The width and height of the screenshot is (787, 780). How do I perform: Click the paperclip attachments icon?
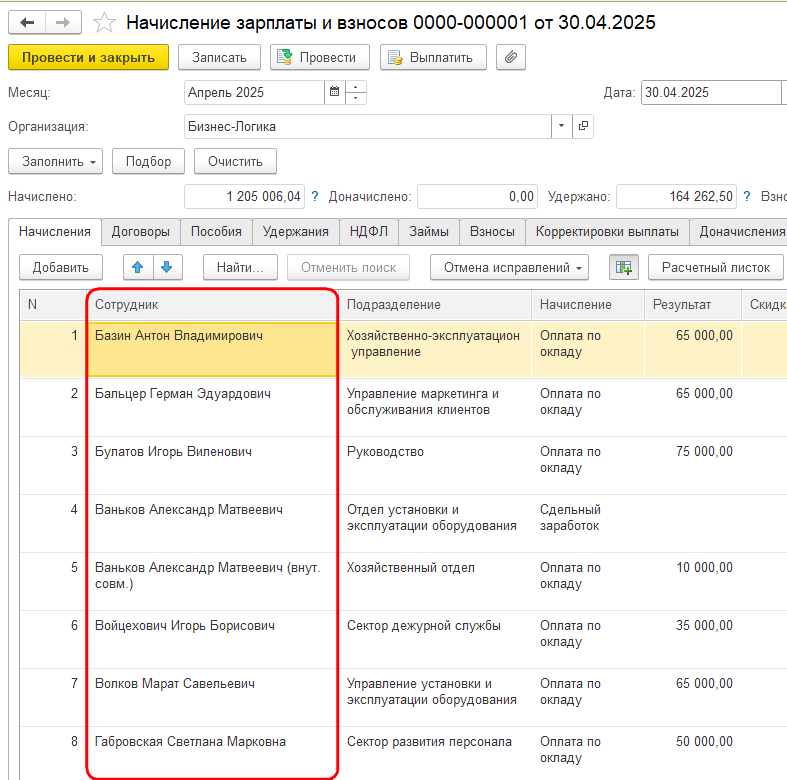510,57
